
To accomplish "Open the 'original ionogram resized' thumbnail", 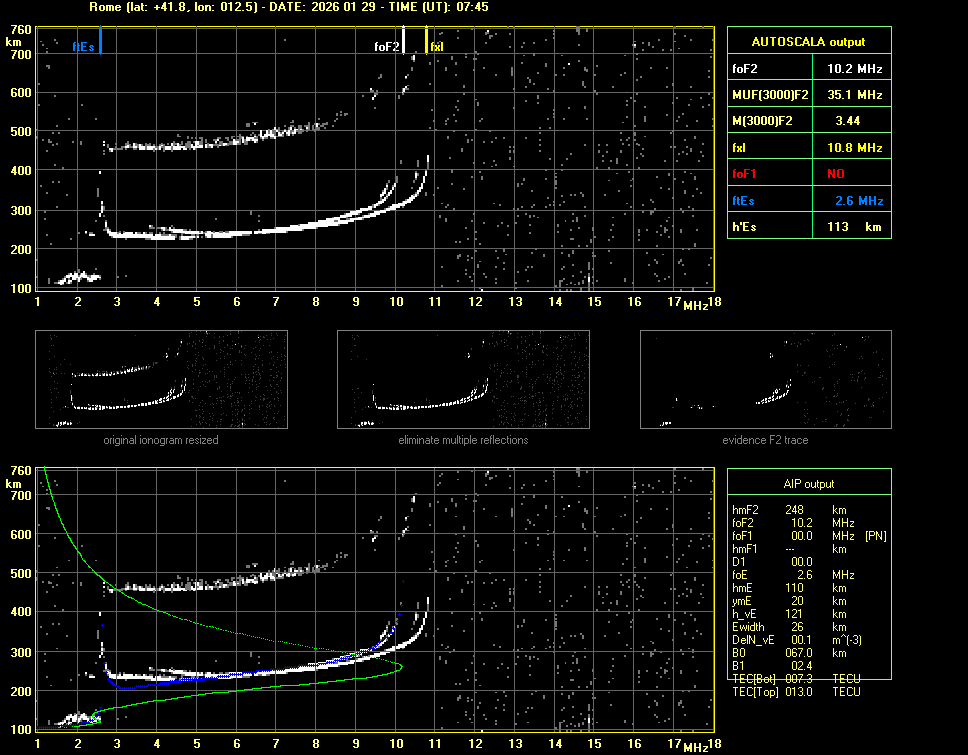I will pos(161,380).
